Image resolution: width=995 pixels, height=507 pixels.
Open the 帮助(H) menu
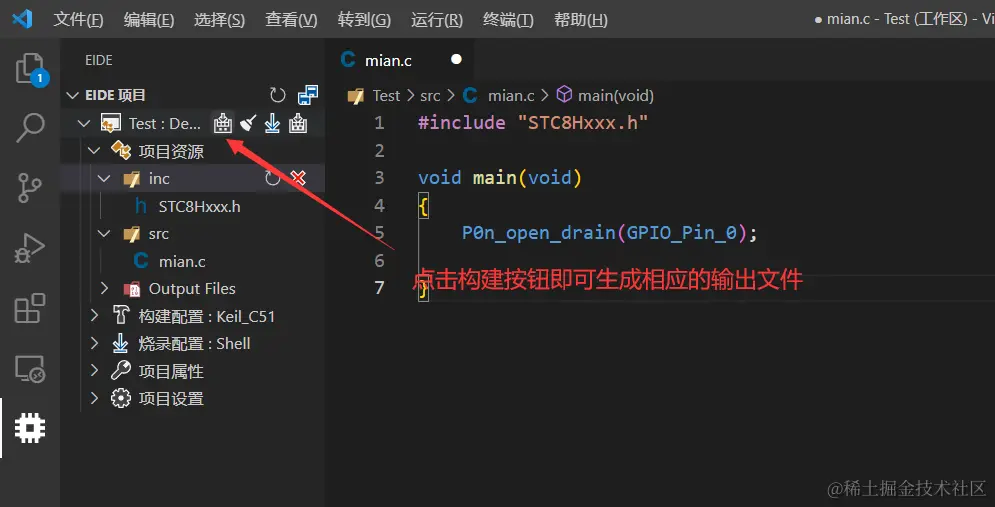click(x=581, y=20)
